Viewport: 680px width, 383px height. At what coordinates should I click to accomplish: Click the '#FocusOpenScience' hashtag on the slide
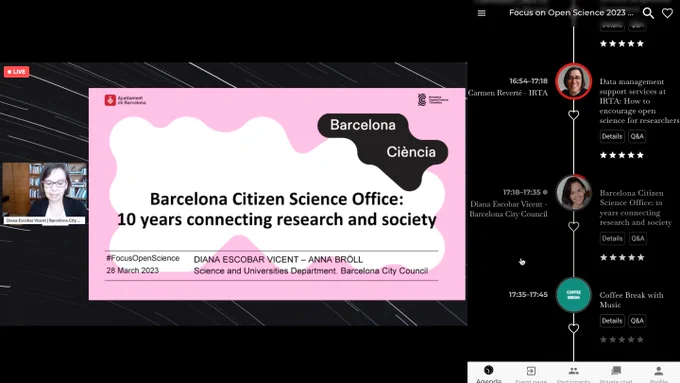[x=143, y=258]
